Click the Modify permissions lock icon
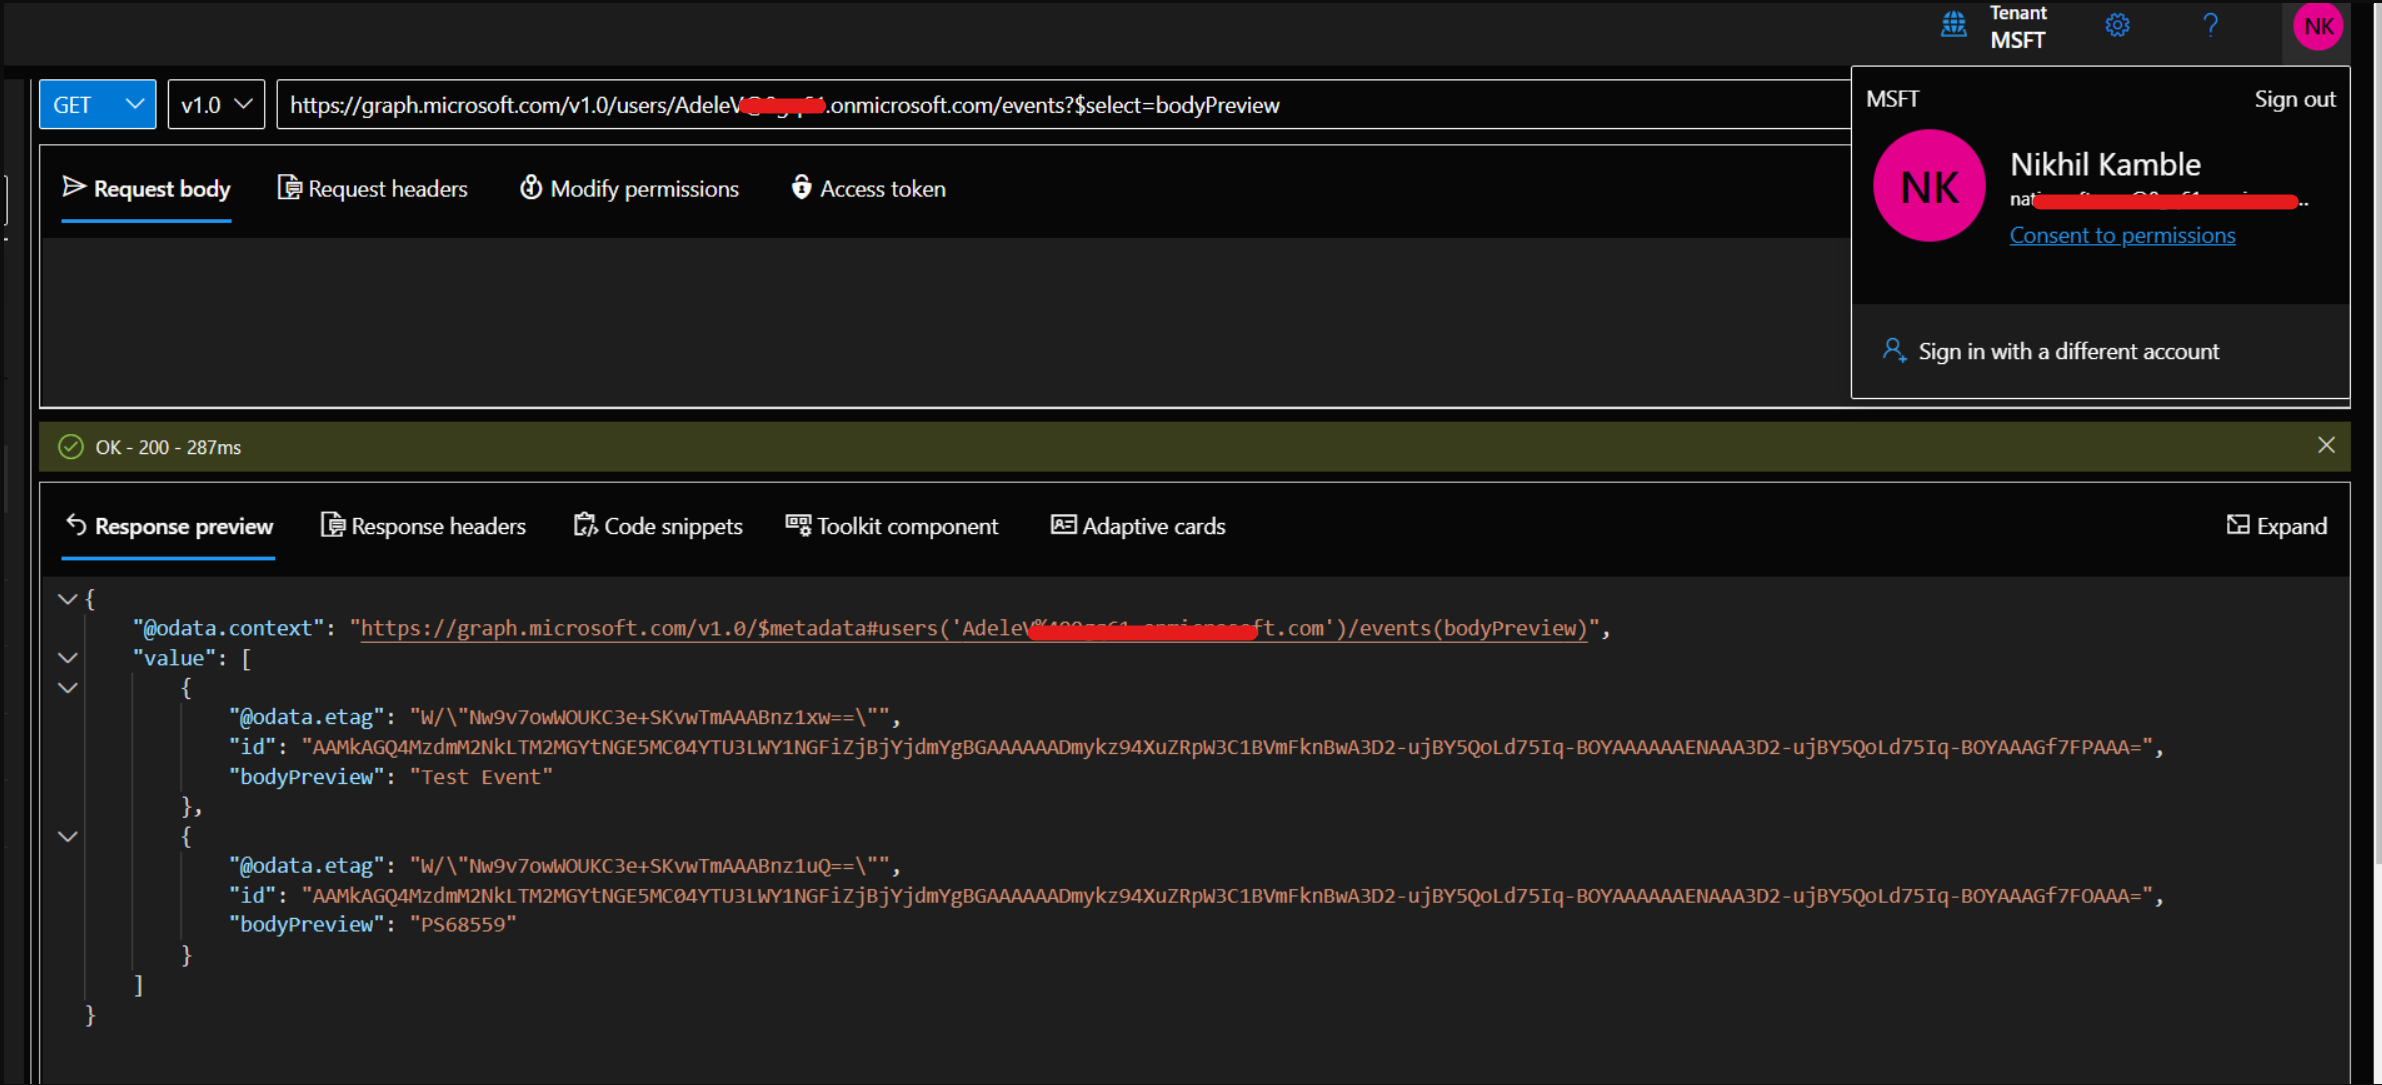The width and height of the screenshot is (2382, 1085). [530, 187]
